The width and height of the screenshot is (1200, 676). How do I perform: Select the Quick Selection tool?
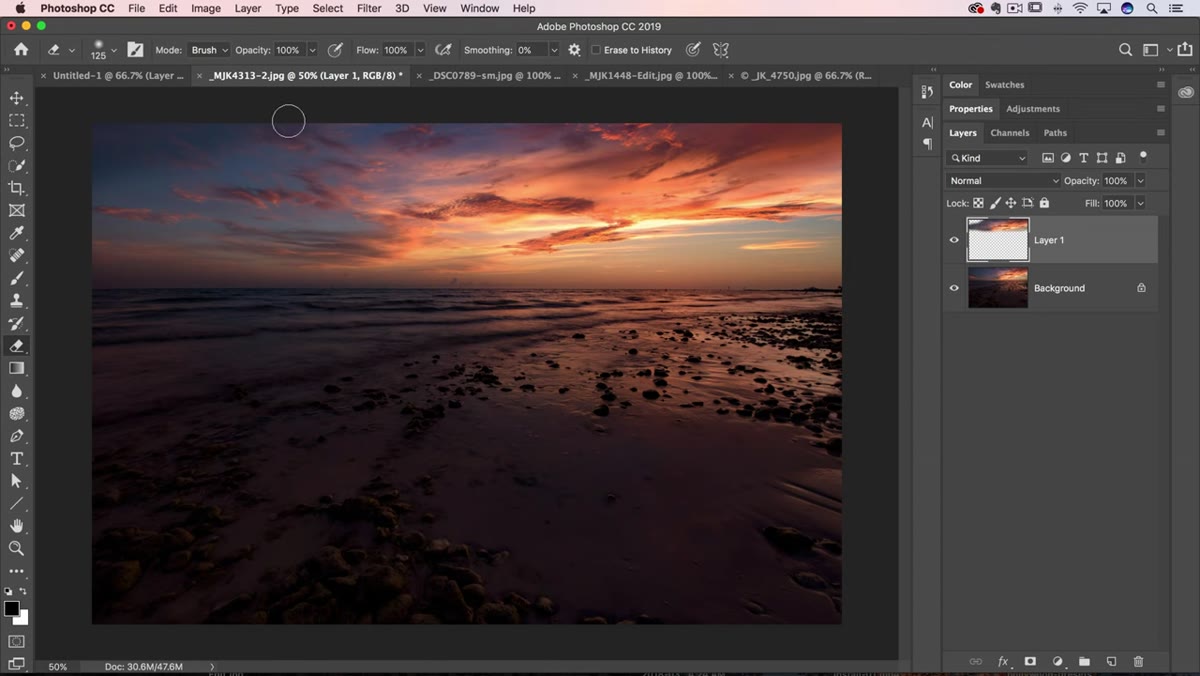16,165
